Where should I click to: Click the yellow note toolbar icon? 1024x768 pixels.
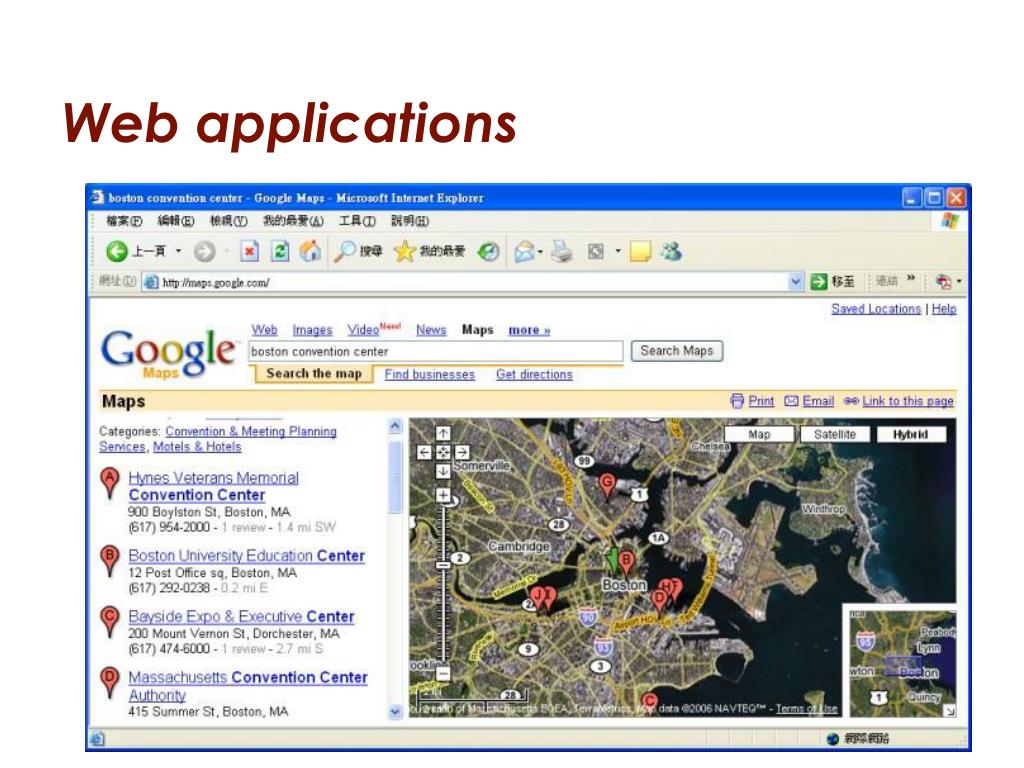click(640, 251)
